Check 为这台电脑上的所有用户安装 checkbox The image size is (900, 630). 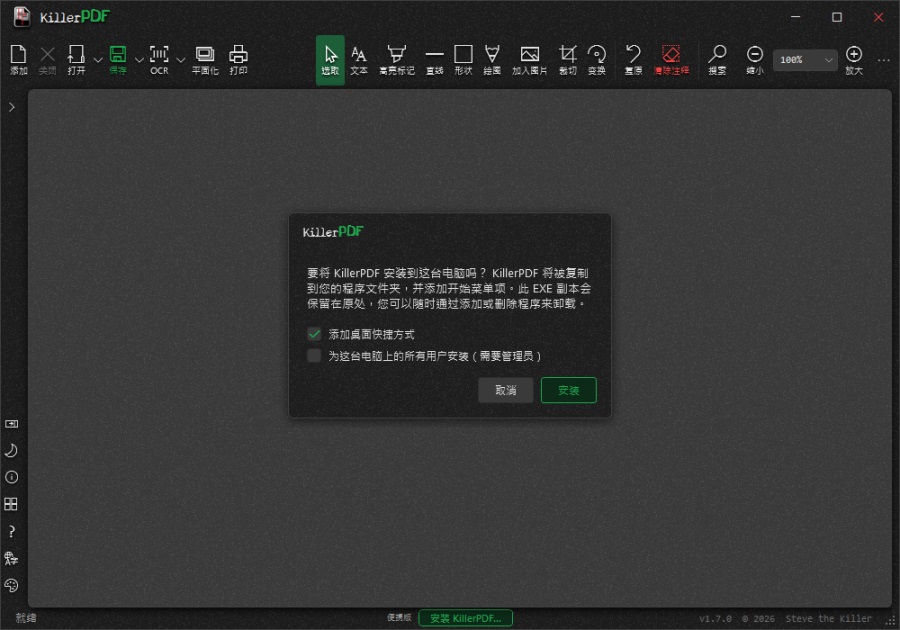[x=314, y=356]
